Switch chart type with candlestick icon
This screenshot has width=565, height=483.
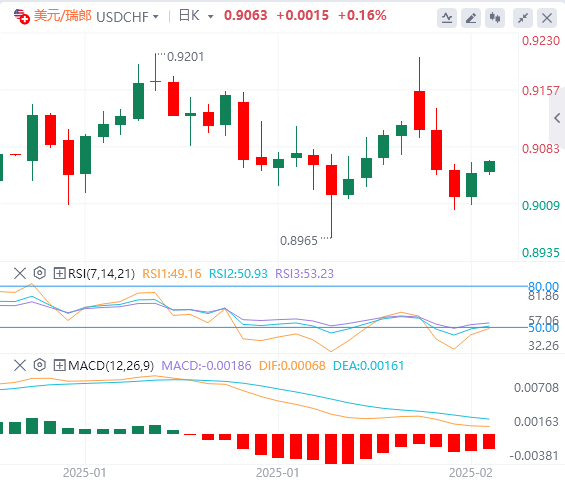(495, 18)
